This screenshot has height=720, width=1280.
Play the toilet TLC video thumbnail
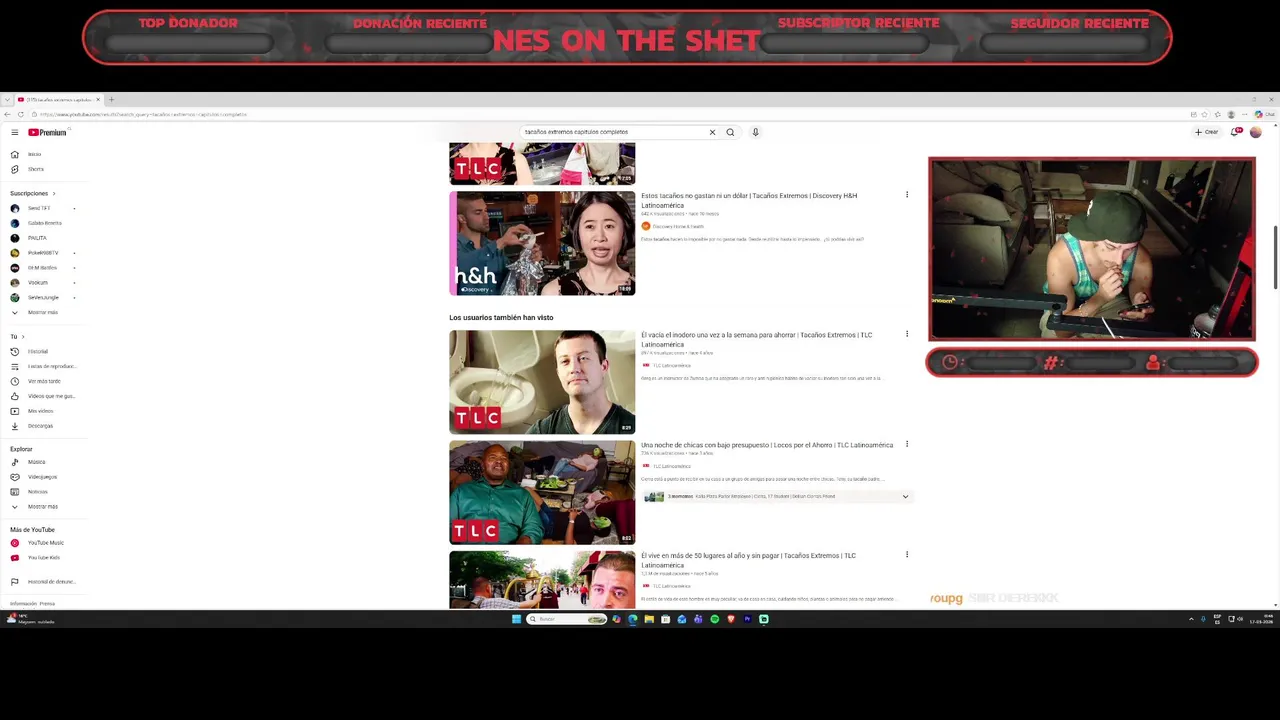pos(542,382)
